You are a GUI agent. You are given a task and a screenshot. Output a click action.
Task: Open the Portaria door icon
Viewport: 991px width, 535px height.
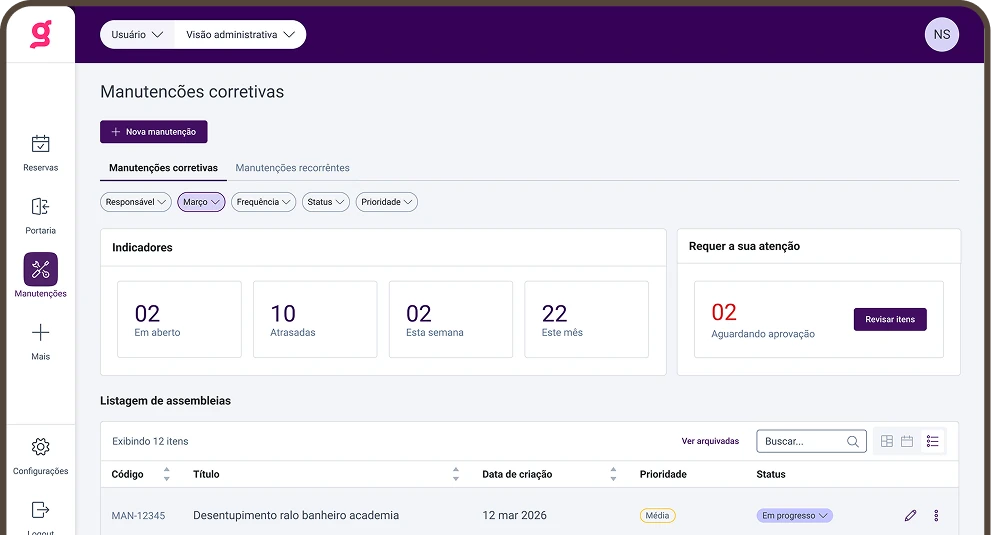[40, 207]
